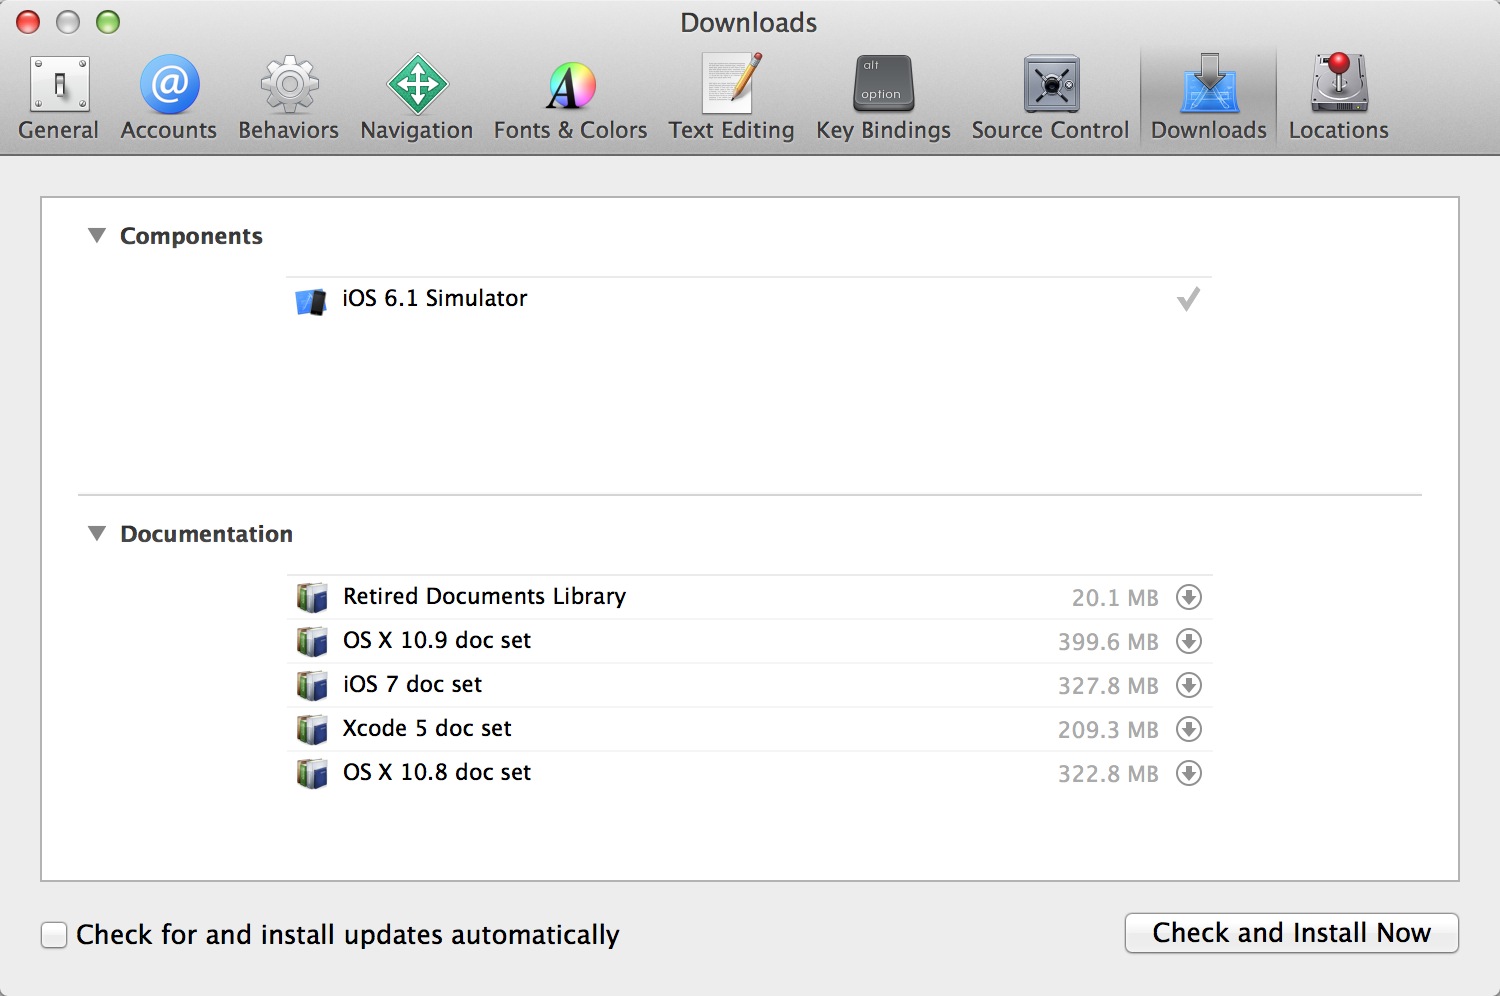Screen dimensions: 1500x996
Task: Select the OS X 10.8 doc set label
Action: (x=437, y=772)
